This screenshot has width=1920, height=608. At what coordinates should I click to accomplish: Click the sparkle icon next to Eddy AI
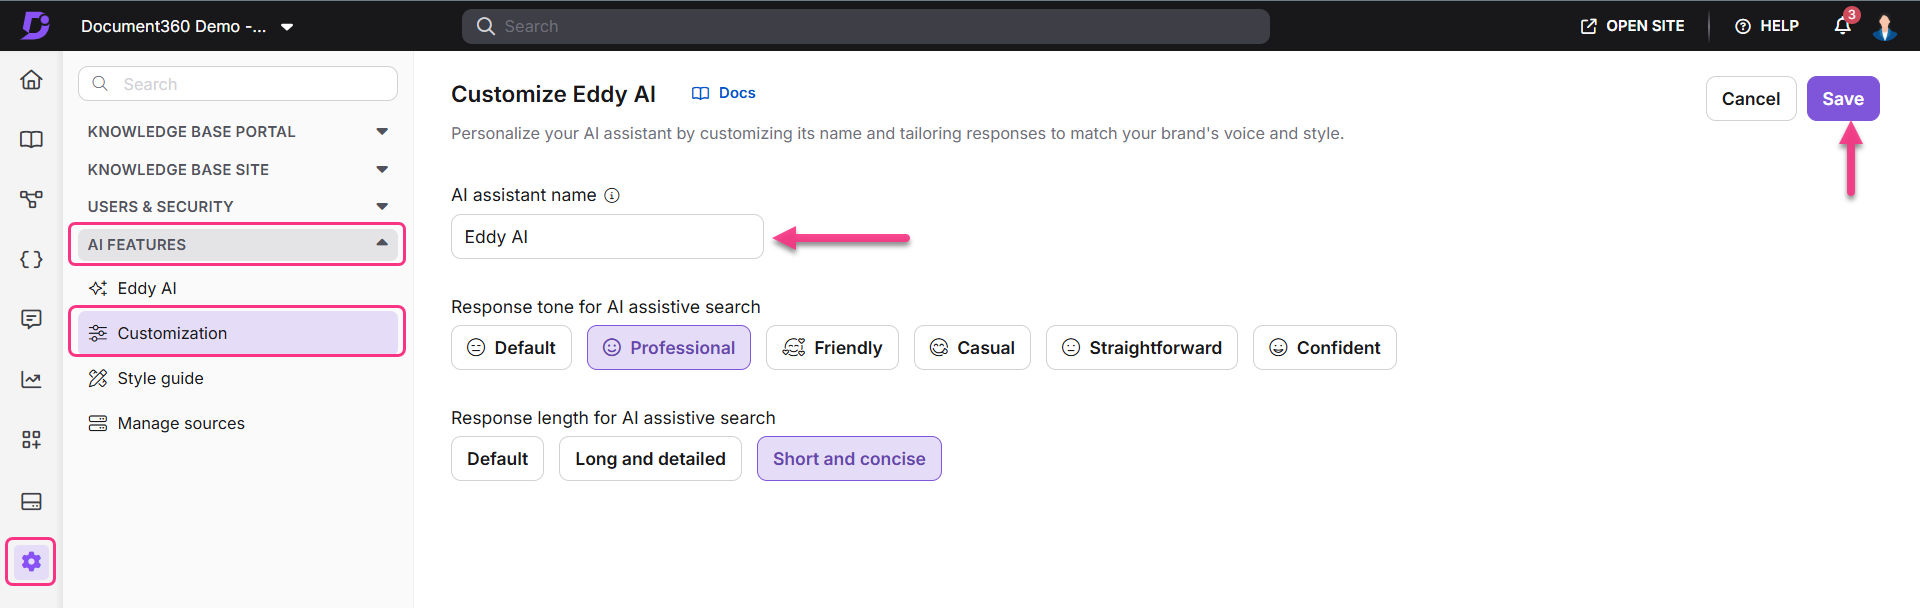[98, 288]
